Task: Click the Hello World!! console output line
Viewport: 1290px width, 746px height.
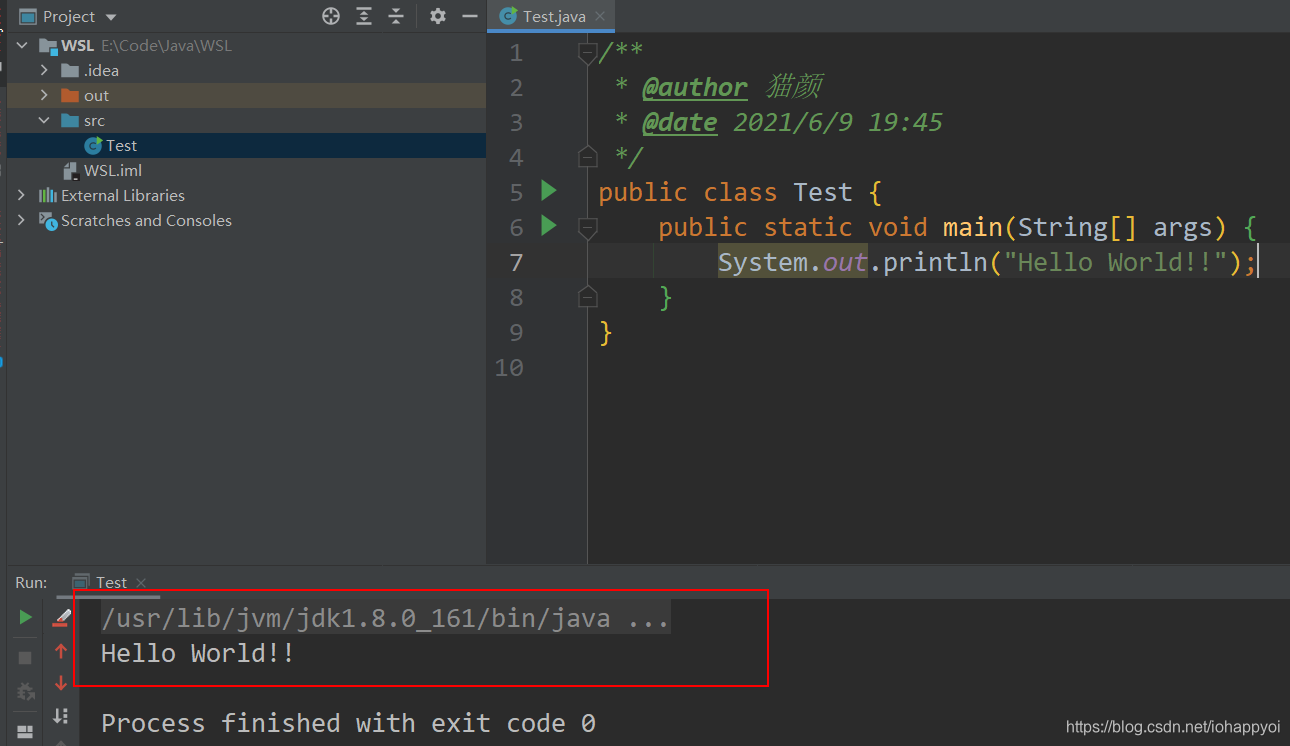Action: (x=198, y=654)
